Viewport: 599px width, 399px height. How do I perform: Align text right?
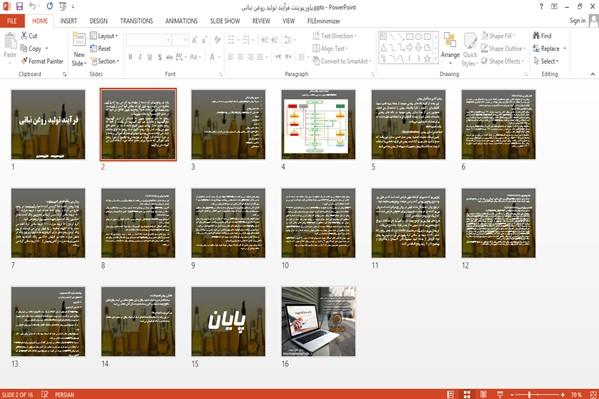pos(251,57)
